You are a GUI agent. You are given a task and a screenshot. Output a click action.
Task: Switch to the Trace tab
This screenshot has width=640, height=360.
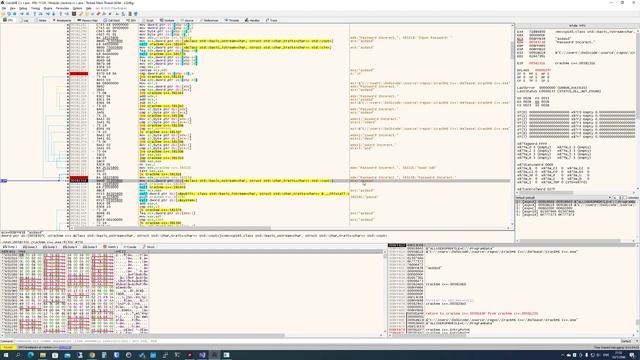click(271, 20)
